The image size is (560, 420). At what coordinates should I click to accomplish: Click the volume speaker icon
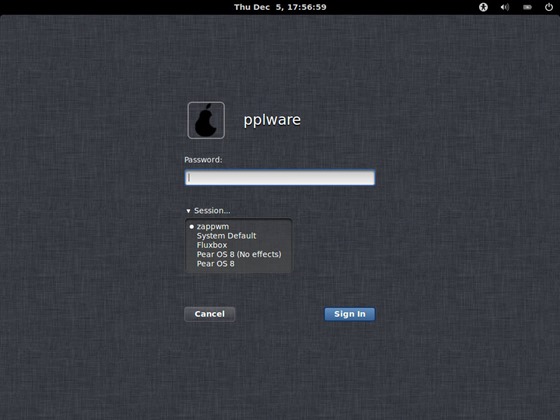tap(505, 7)
